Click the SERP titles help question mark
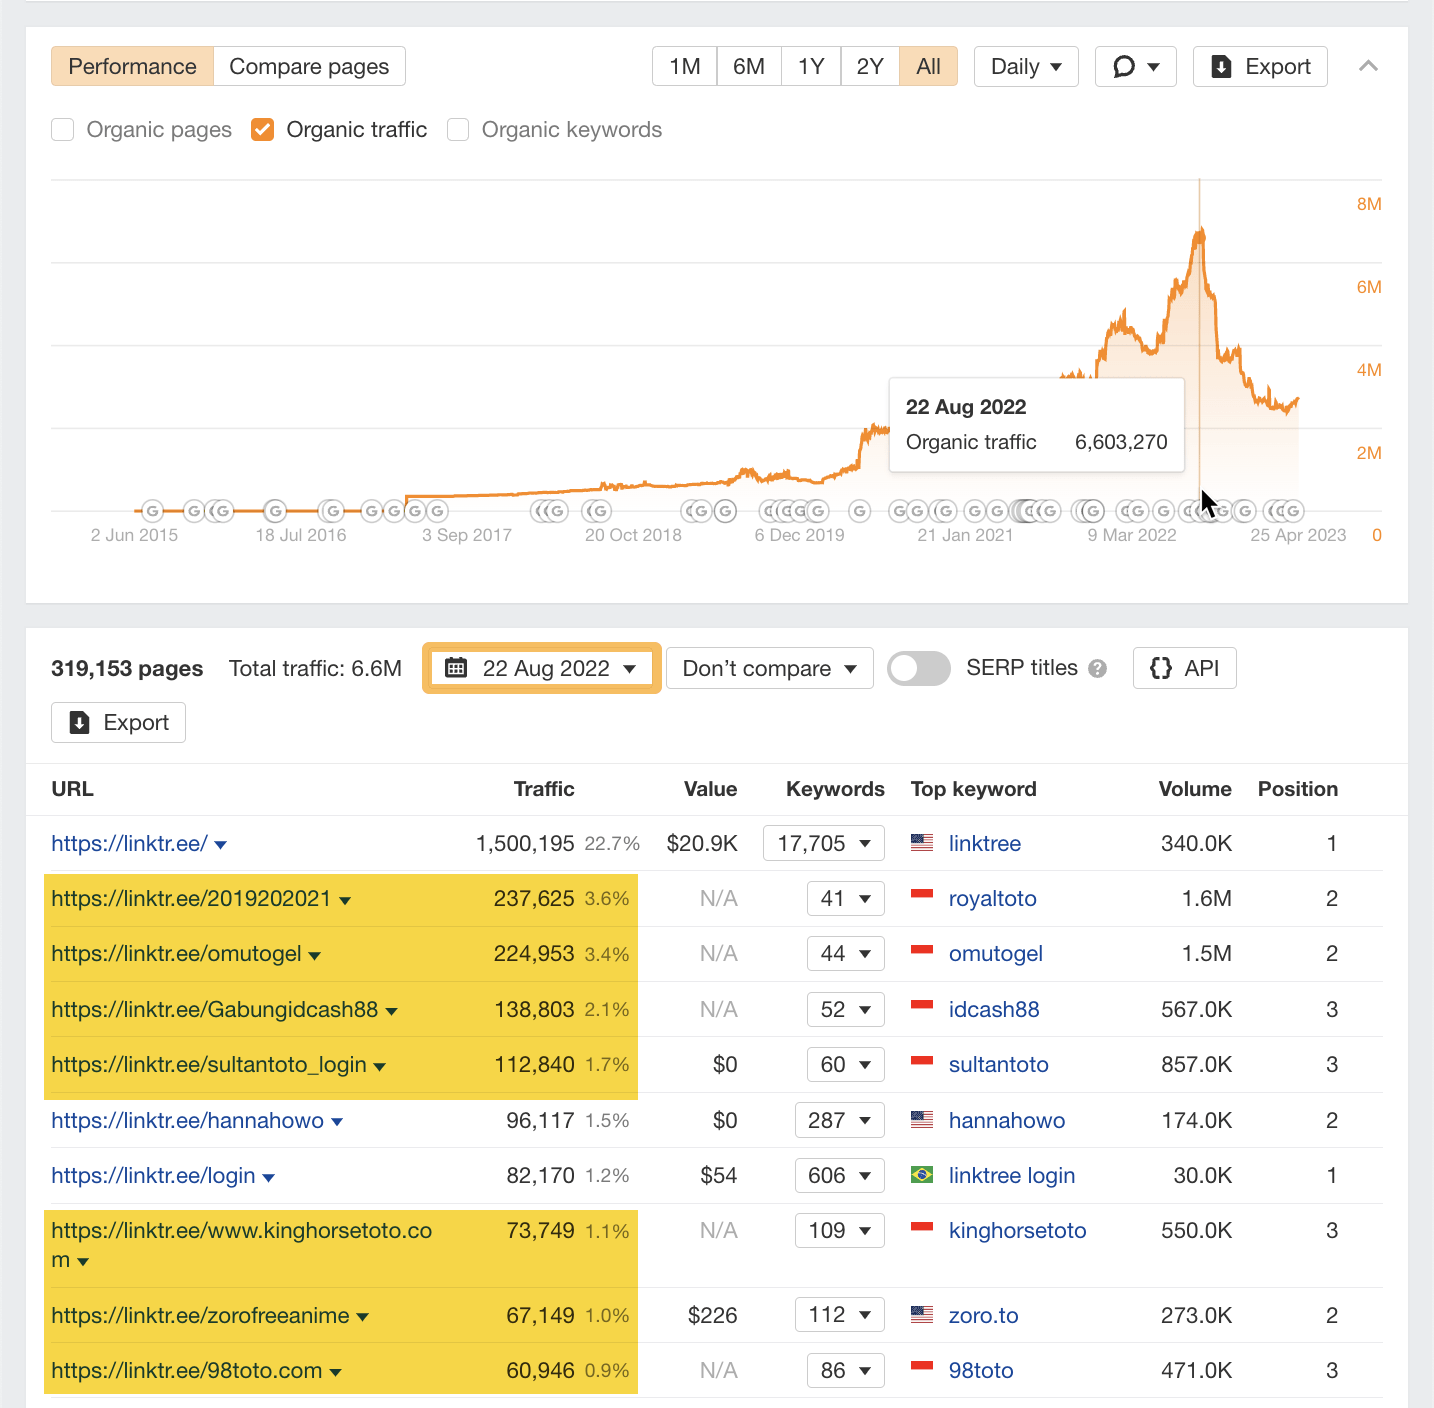 click(x=1098, y=668)
